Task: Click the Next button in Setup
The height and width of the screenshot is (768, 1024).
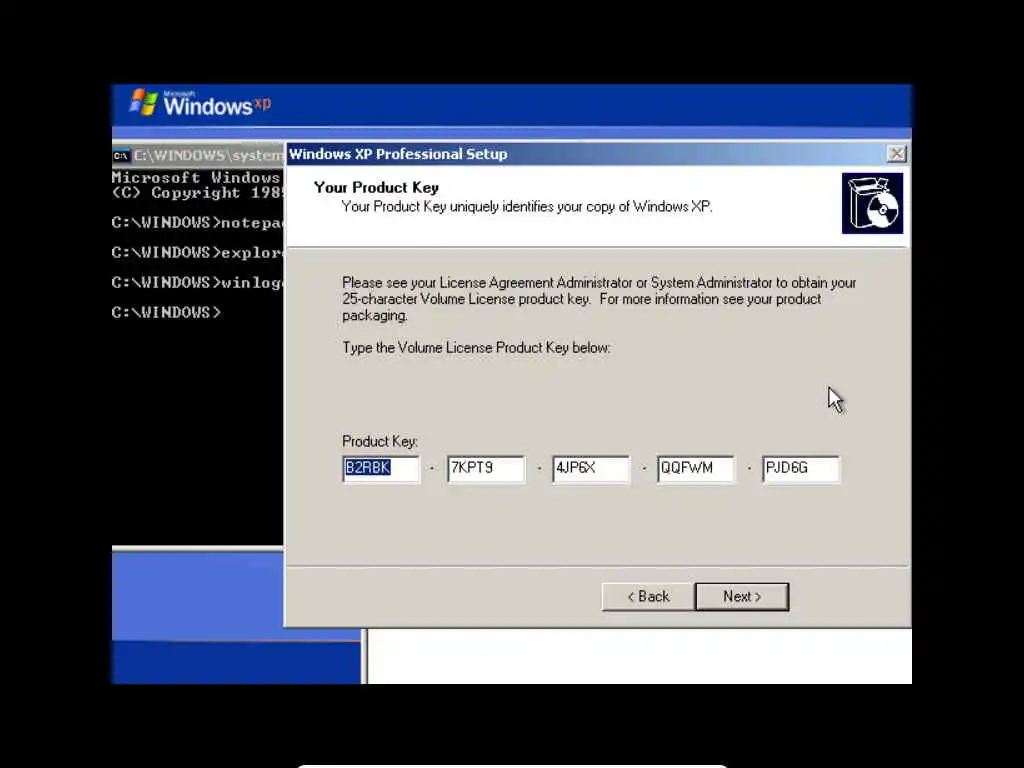Action: point(742,596)
